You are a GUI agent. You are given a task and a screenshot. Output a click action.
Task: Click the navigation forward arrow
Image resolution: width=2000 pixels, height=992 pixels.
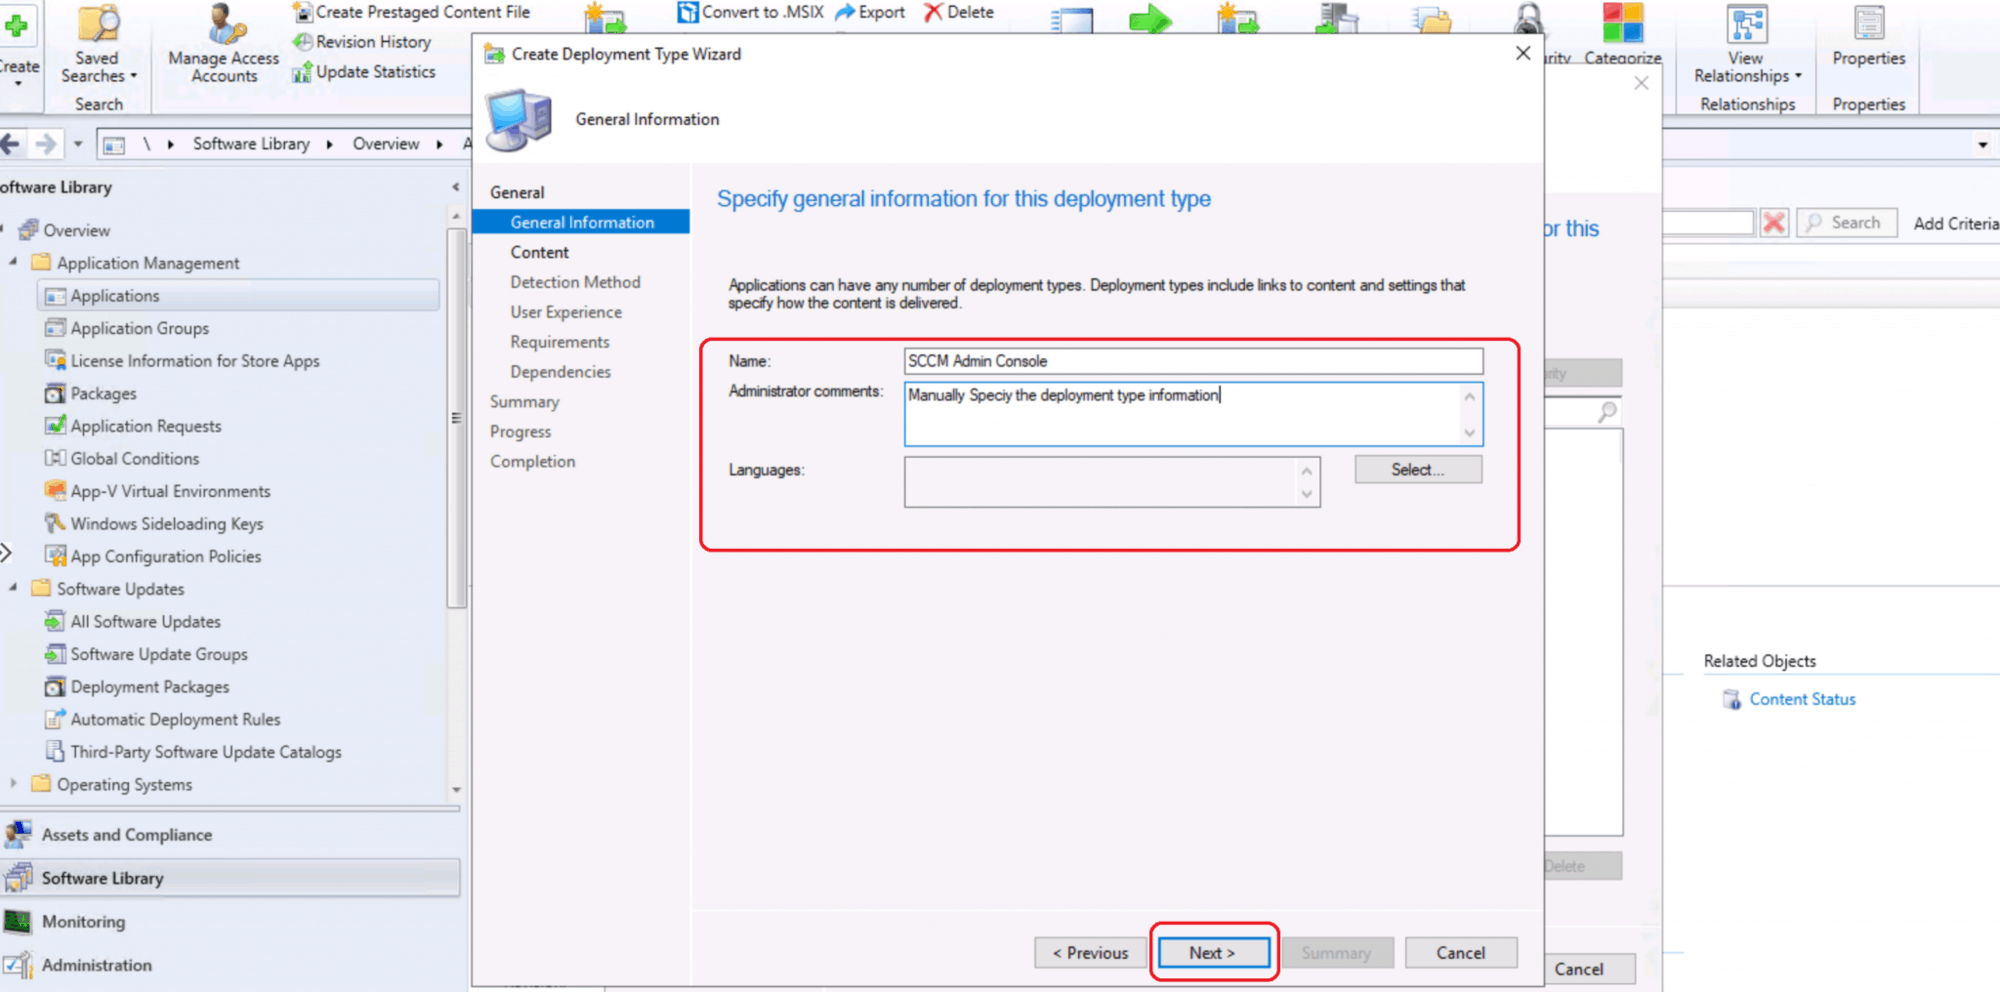pyautogui.click(x=45, y=144)
